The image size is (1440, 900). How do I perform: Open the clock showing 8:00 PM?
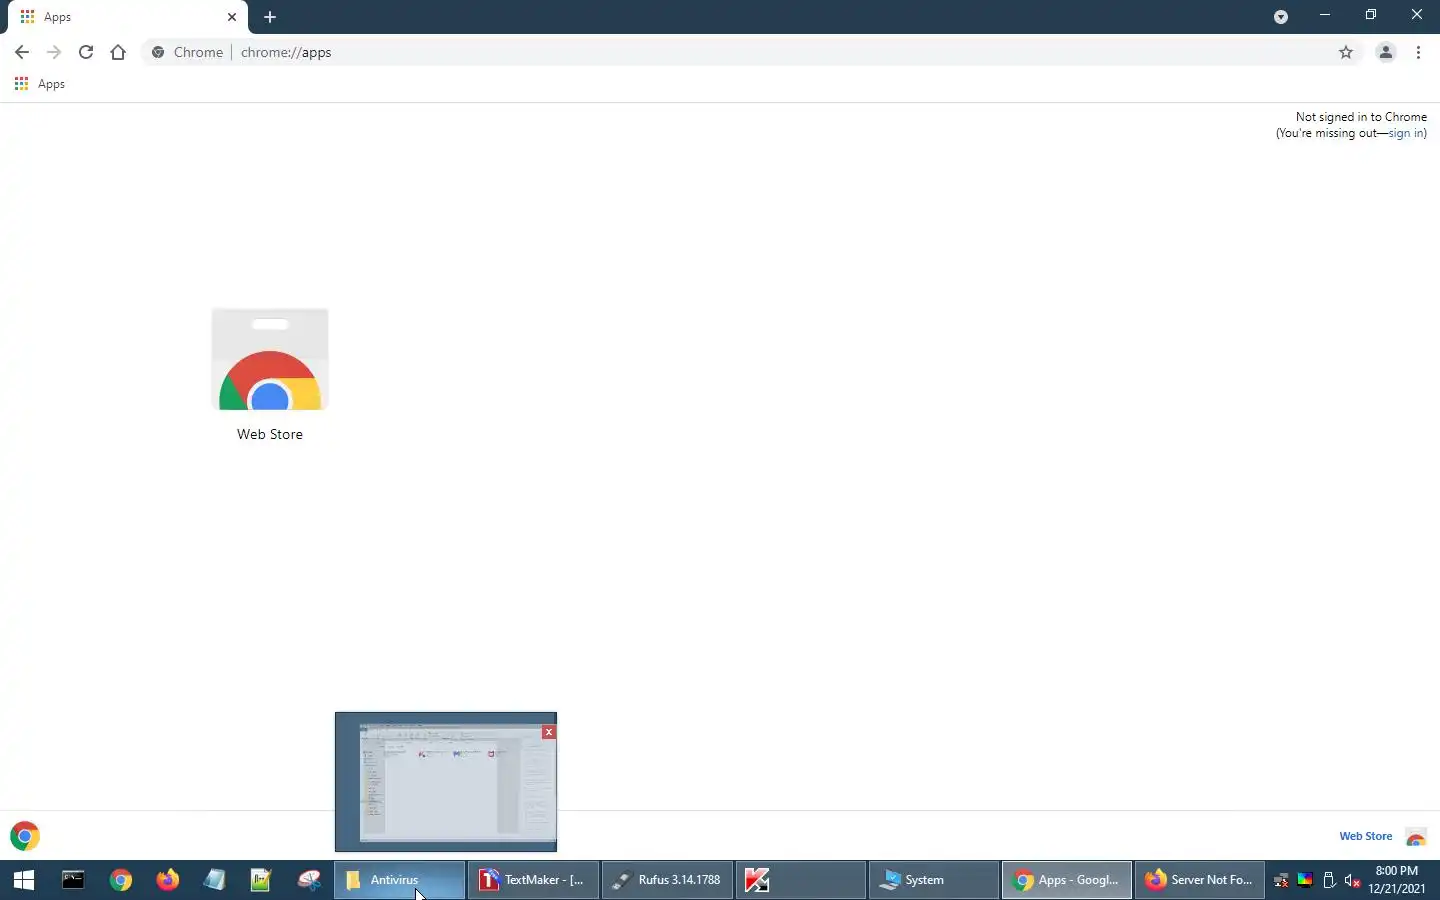point(1397,880)
